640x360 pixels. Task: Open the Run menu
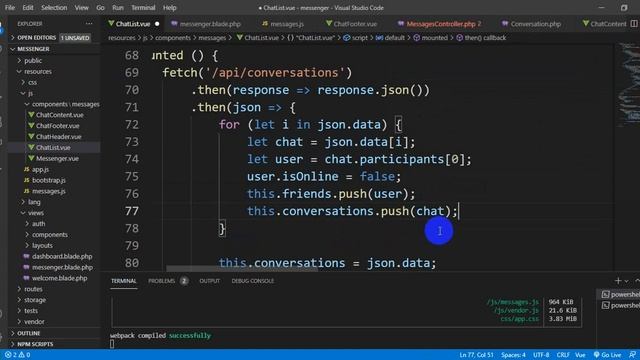click(x=118, y=8)
